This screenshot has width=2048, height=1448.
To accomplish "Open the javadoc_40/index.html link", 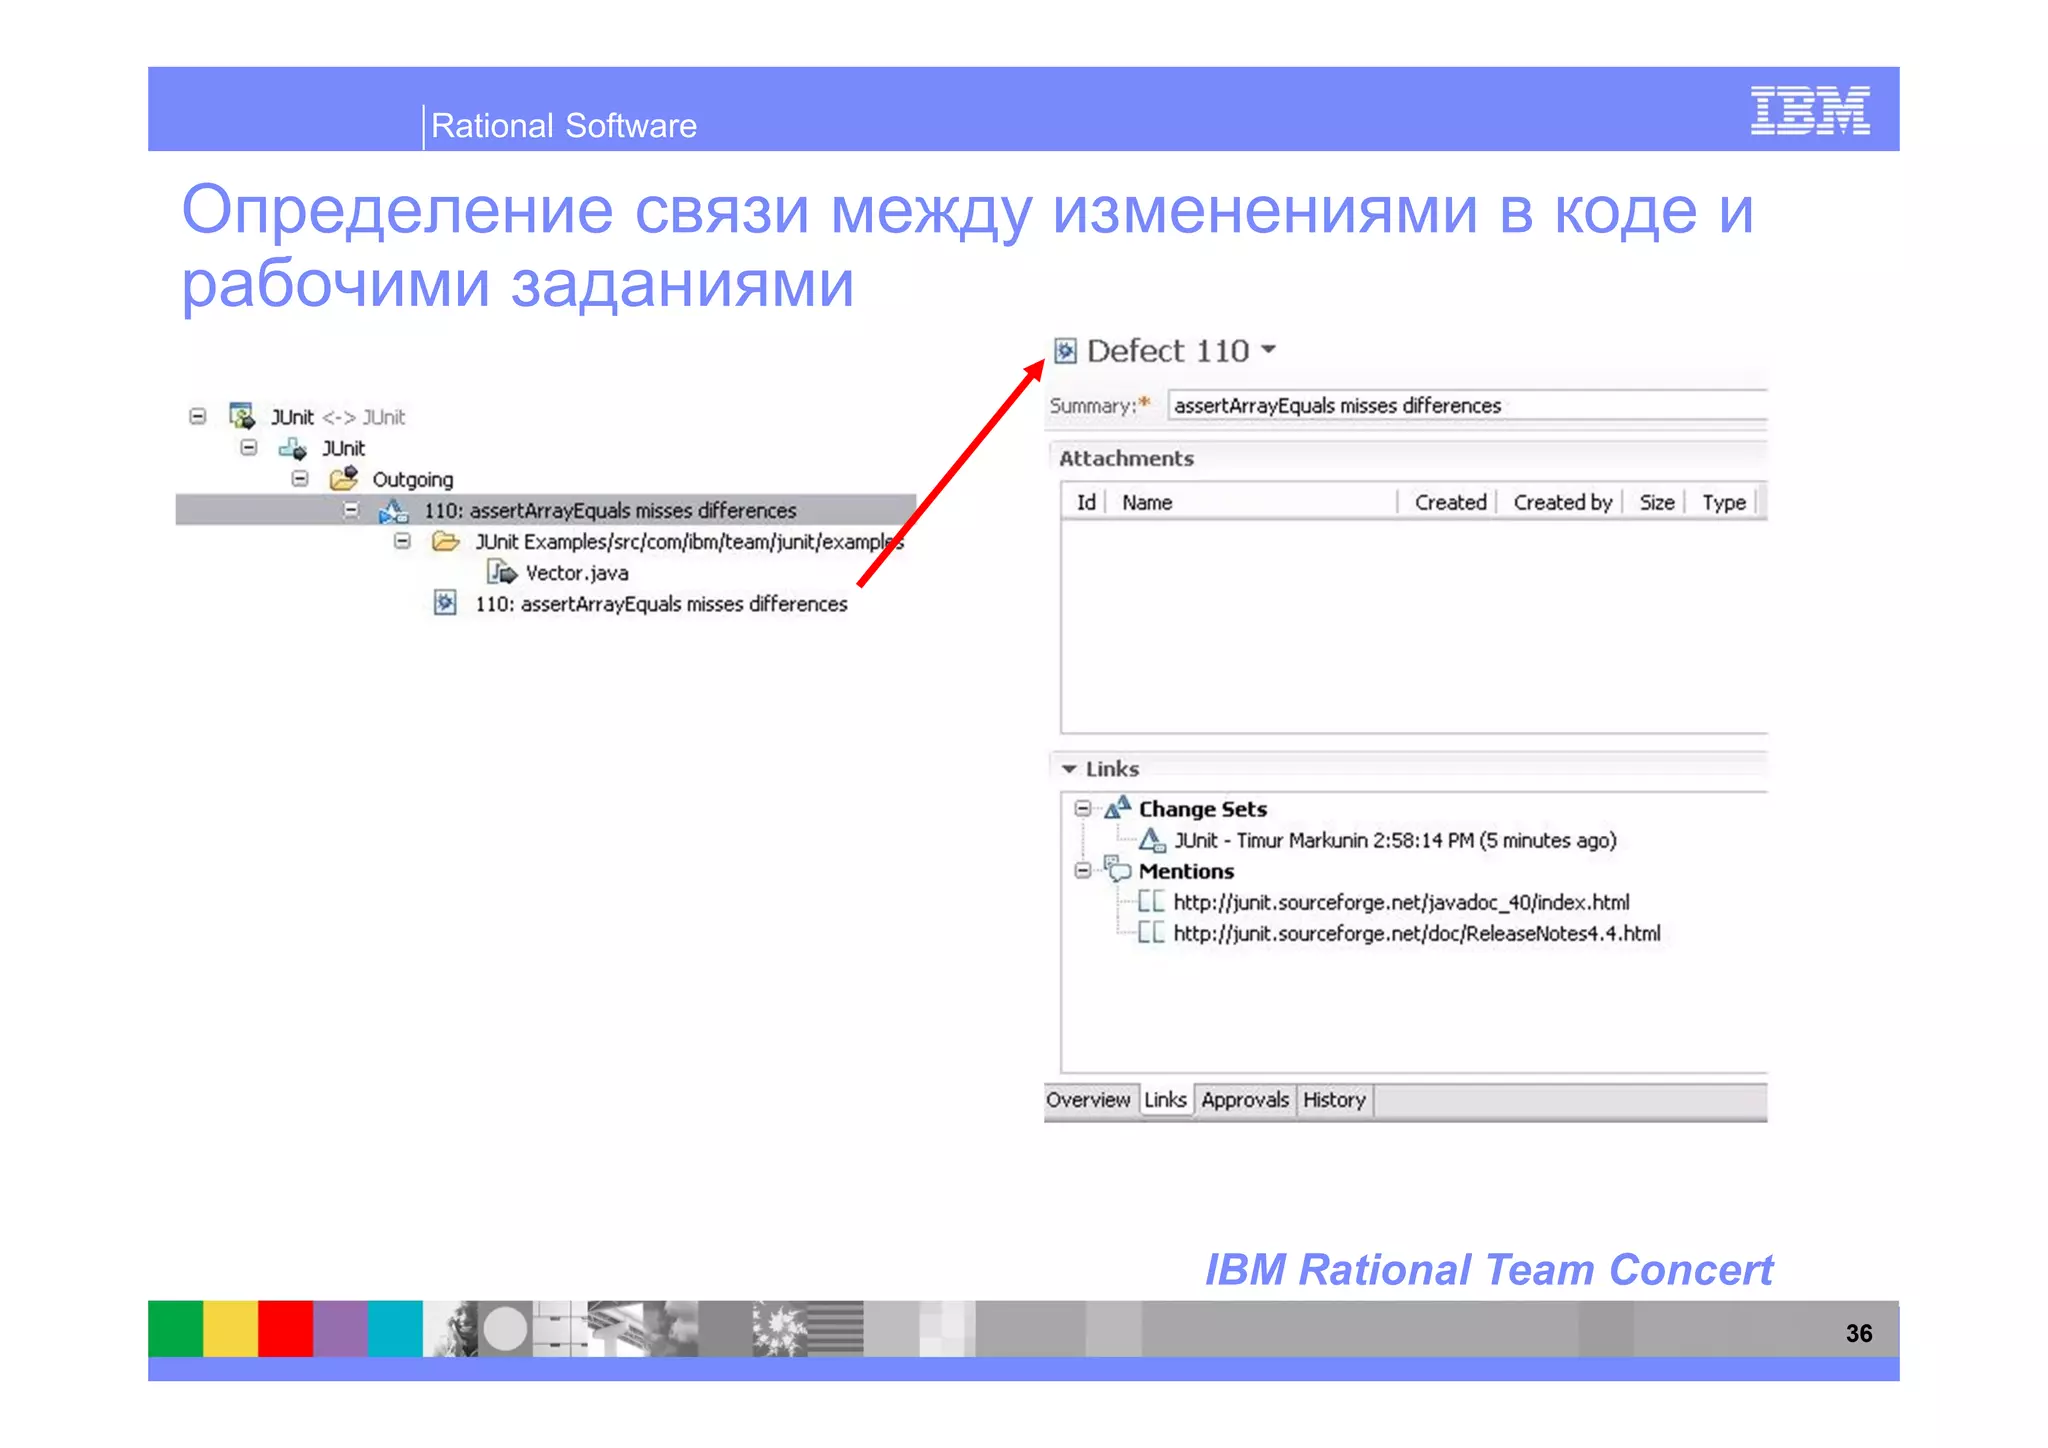I will [1401, 902].
